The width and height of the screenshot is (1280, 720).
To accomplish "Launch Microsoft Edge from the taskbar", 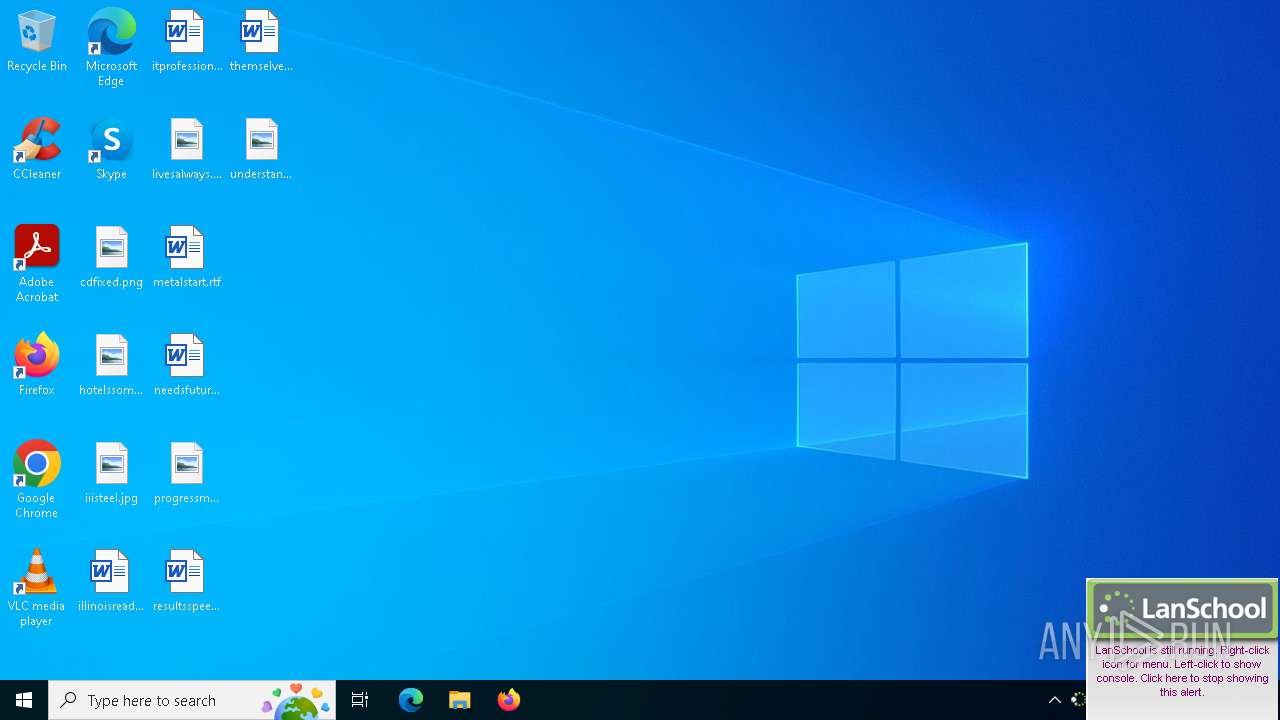I will (411, 700).
